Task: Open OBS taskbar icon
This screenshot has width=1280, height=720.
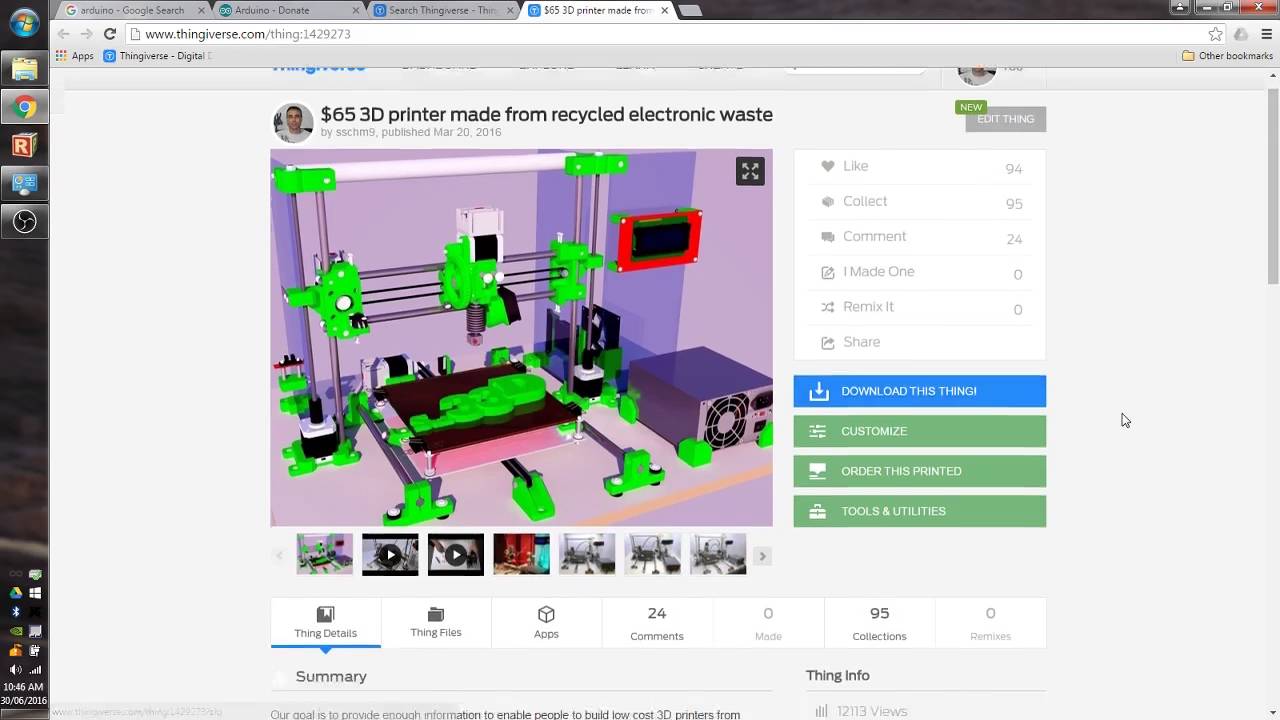Action: coord(24,222)
